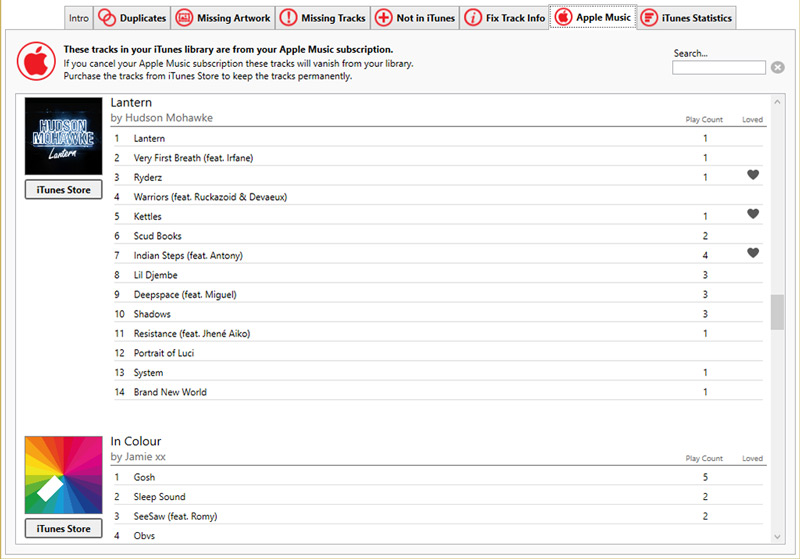Select the track "Lil Djembe"

pyautogui.click(x=438, y=275)
